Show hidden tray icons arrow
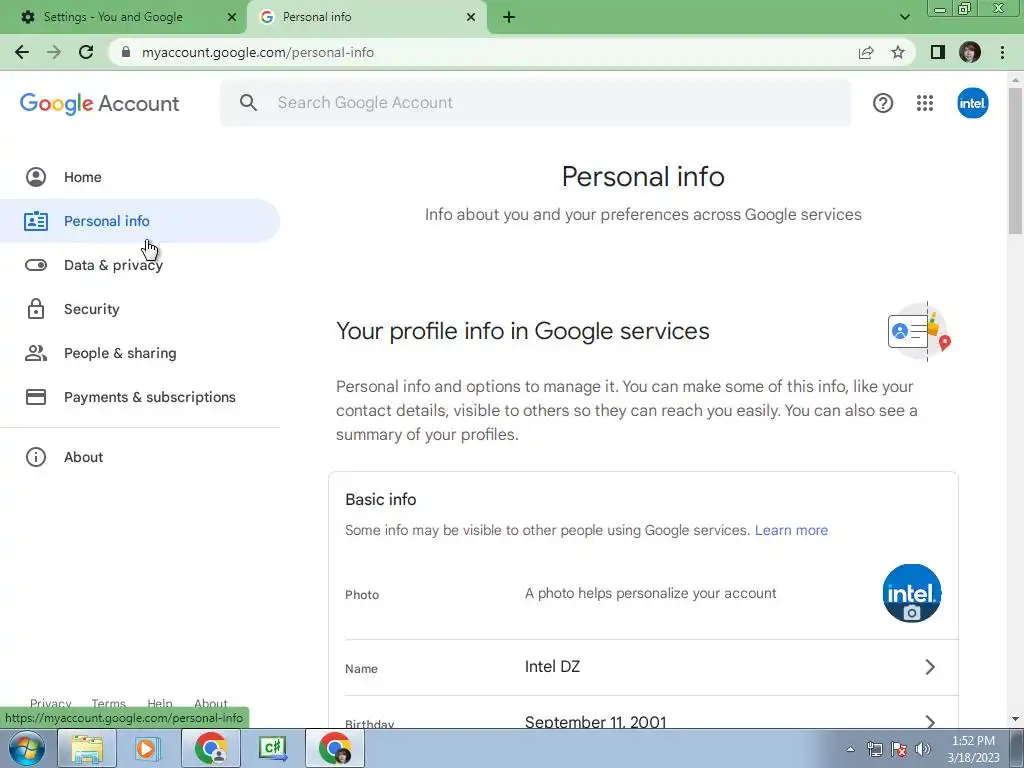The height and width of the screenshot is (768, 1024). (850, 749)
